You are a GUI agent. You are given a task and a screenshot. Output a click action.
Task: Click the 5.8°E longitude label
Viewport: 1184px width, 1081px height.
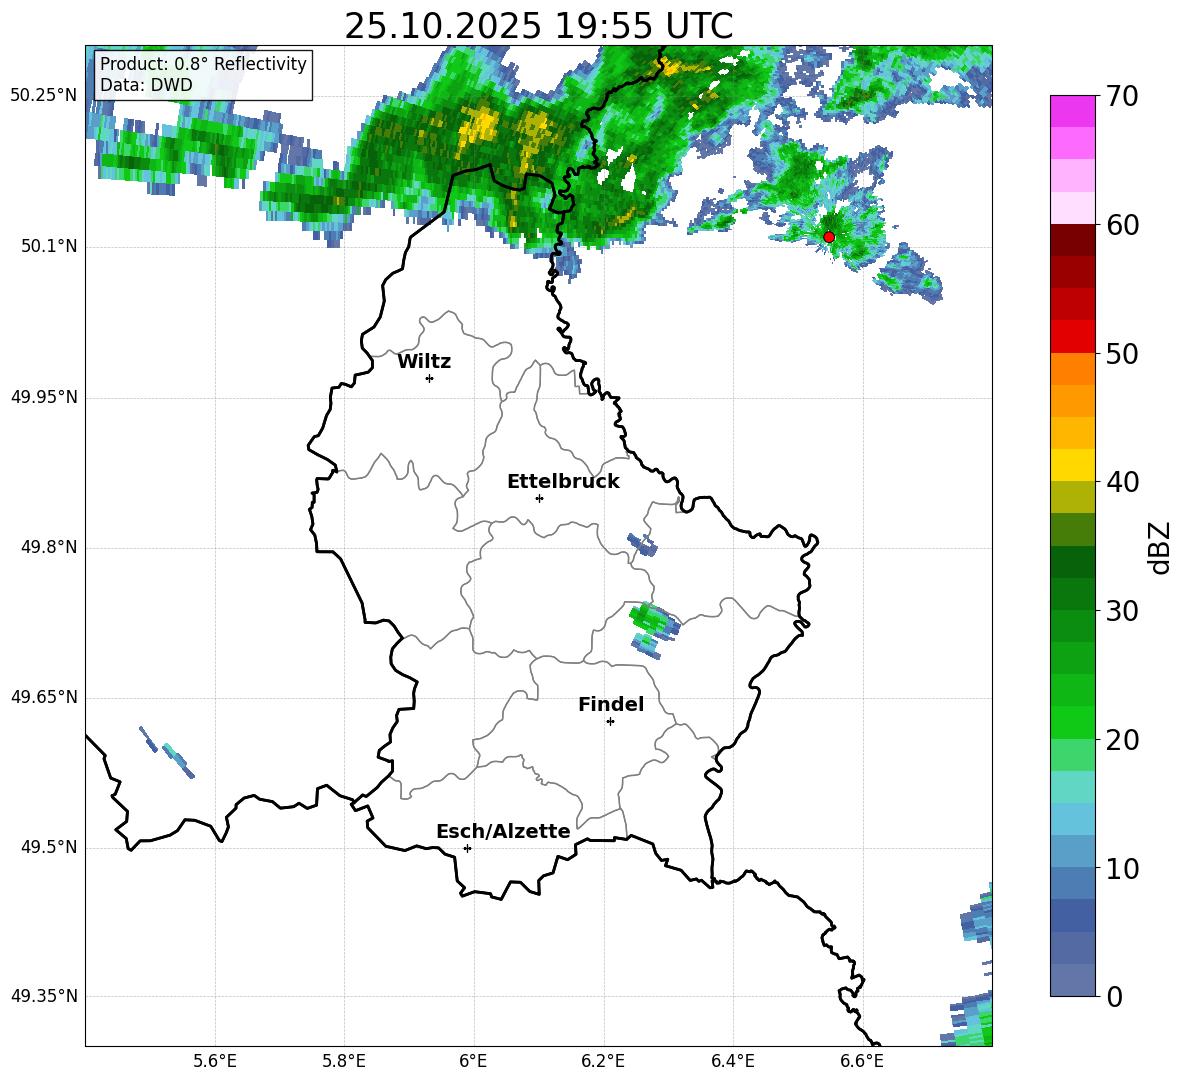point(344,1061)
